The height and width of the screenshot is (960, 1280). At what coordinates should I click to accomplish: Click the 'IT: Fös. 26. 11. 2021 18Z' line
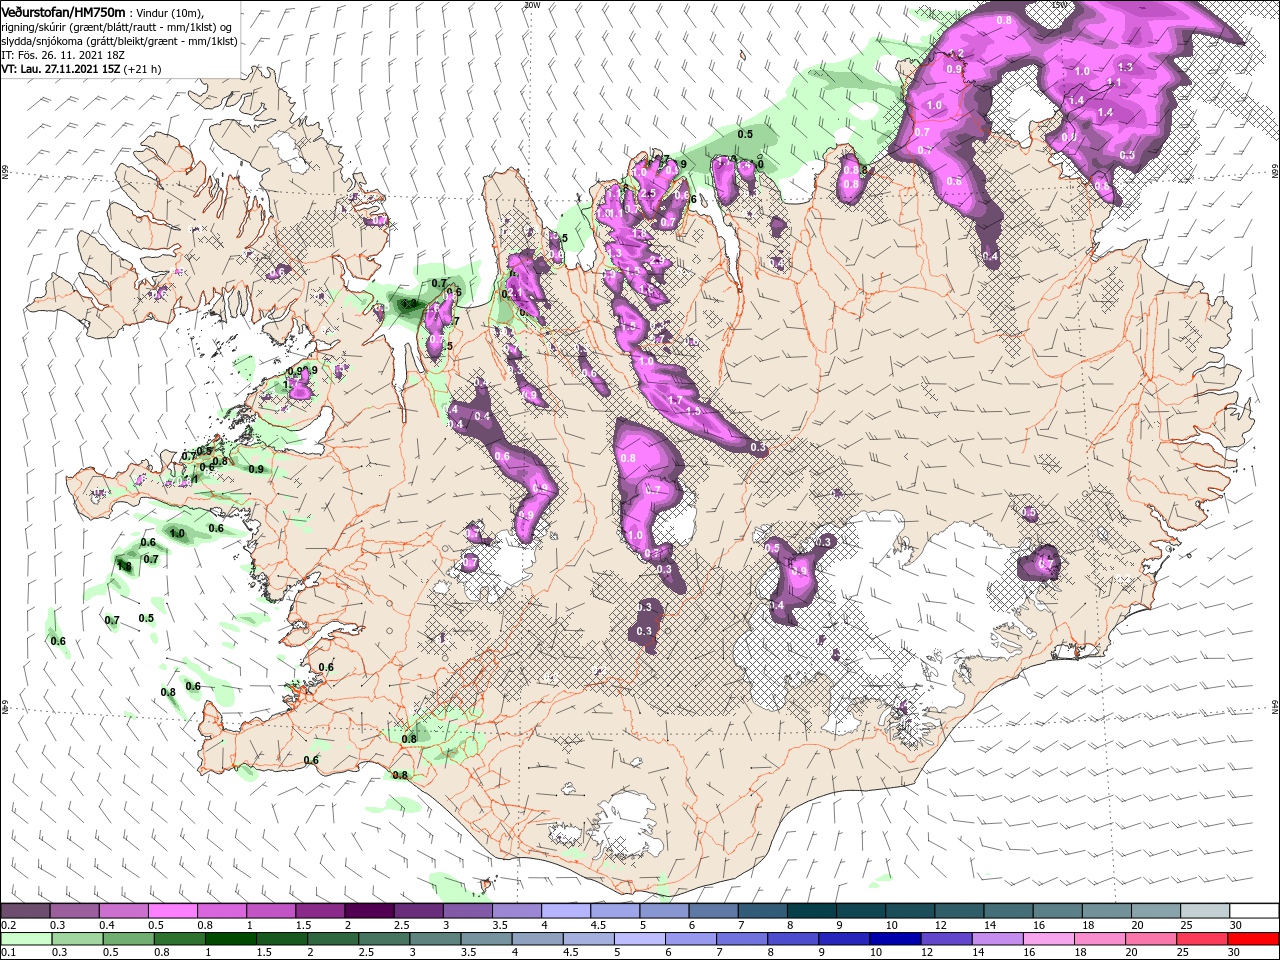[61, 55]
